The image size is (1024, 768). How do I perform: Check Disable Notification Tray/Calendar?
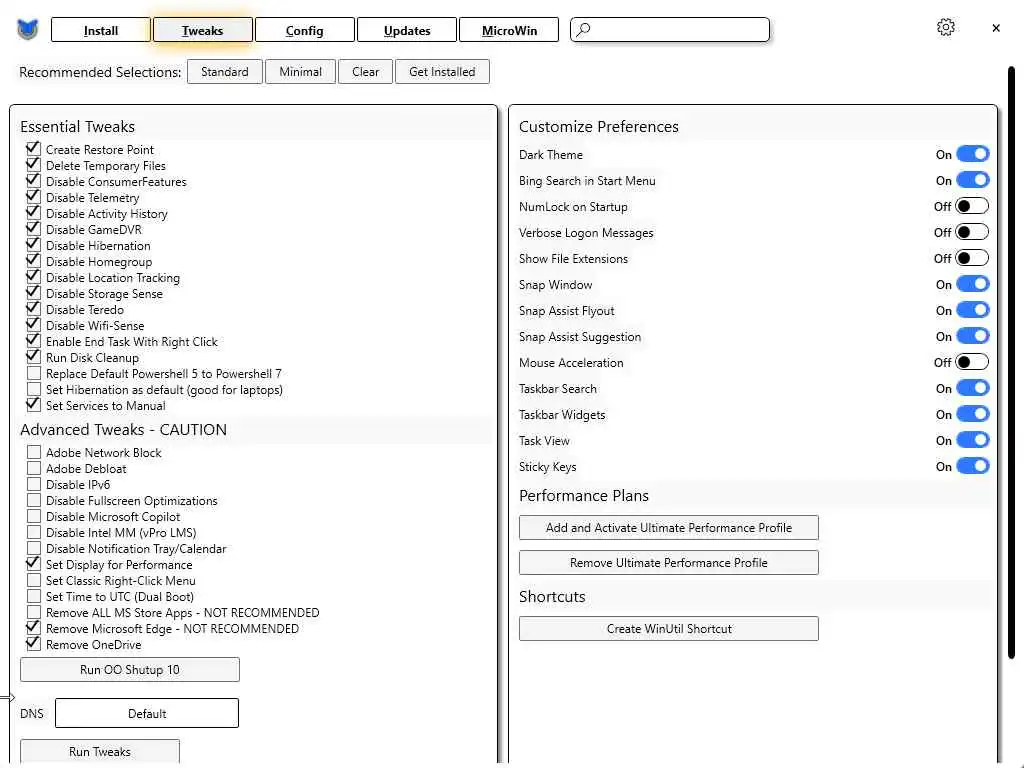coord(33,548)
